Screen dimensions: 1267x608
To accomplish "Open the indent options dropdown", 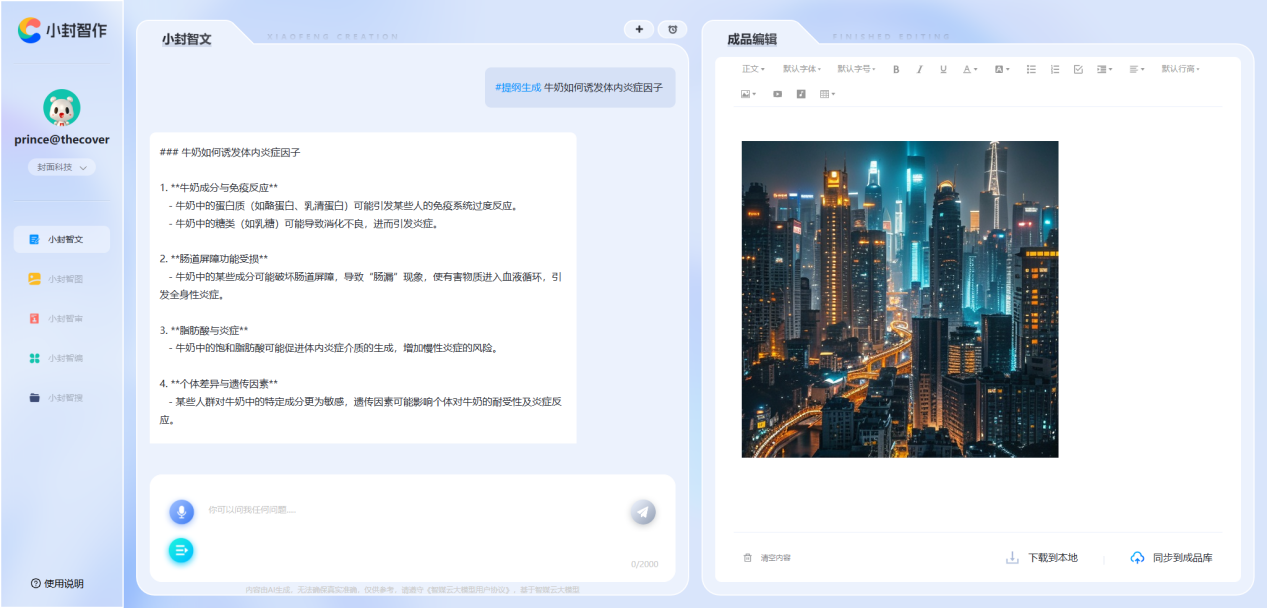I will tap(1104, 69).
